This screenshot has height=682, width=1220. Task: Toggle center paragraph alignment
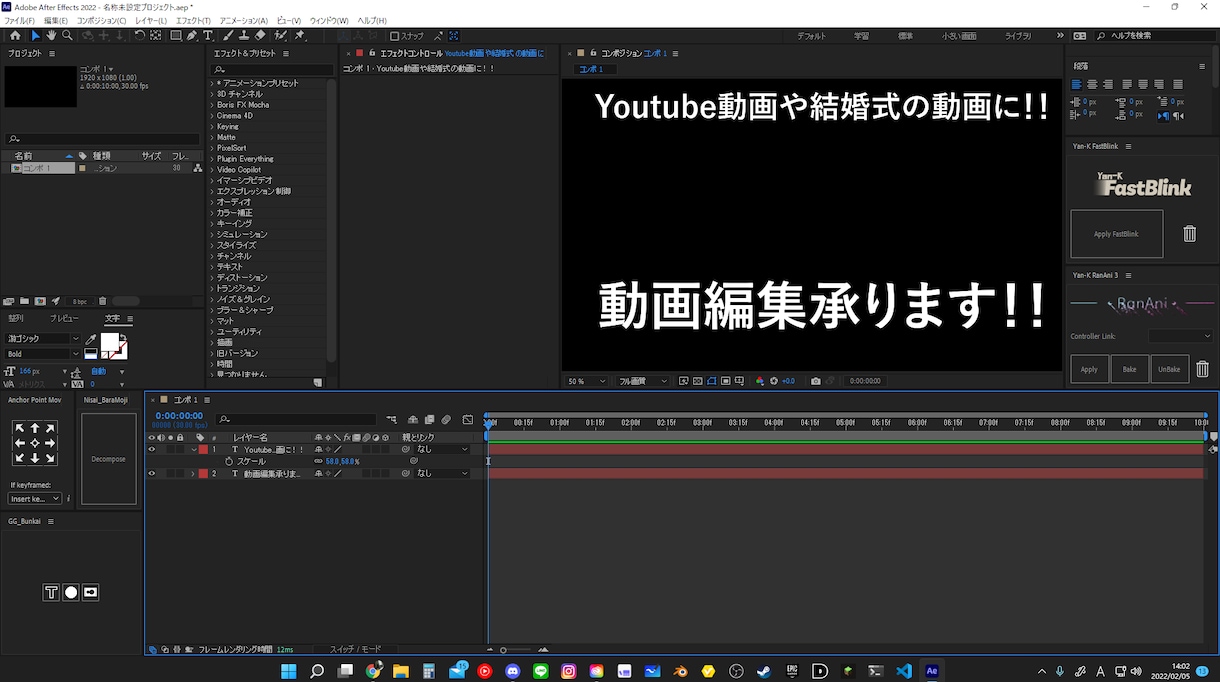click(1092, 85)
